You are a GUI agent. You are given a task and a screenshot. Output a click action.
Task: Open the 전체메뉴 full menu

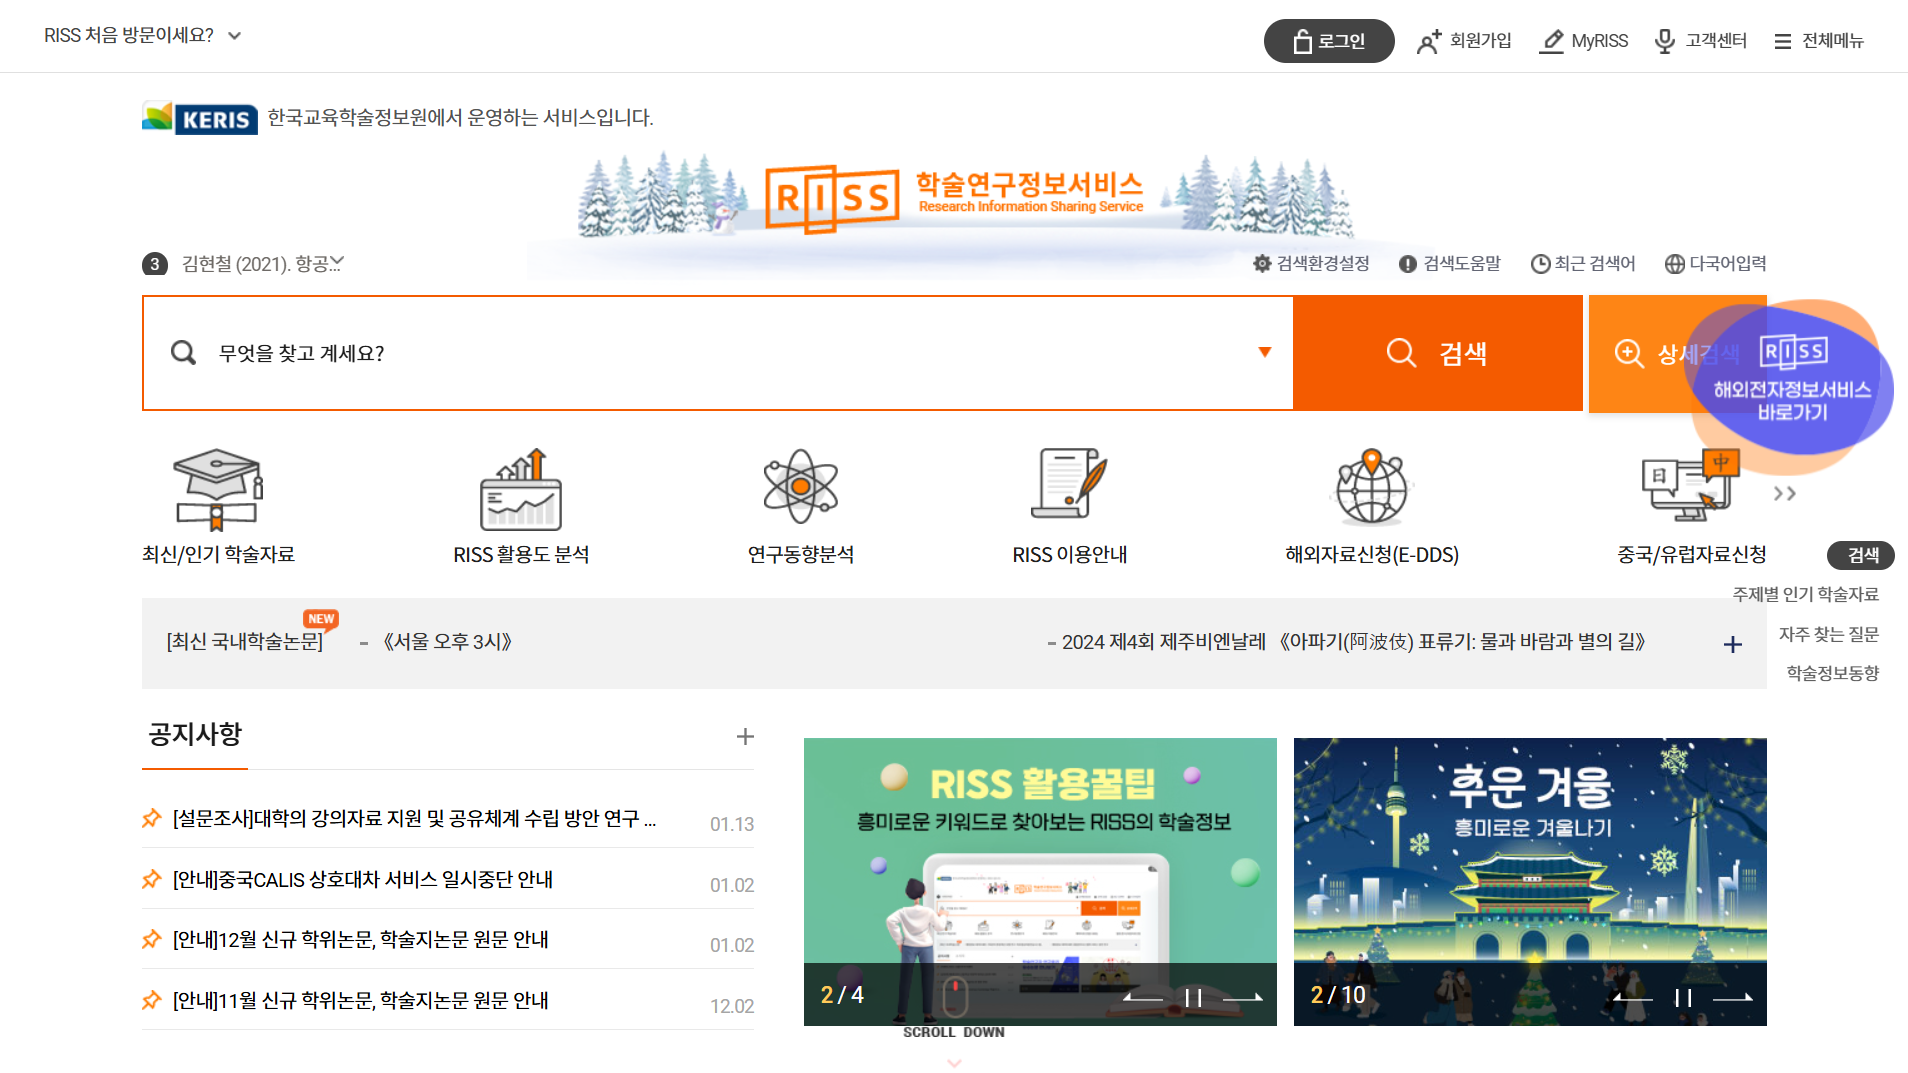1819,41
